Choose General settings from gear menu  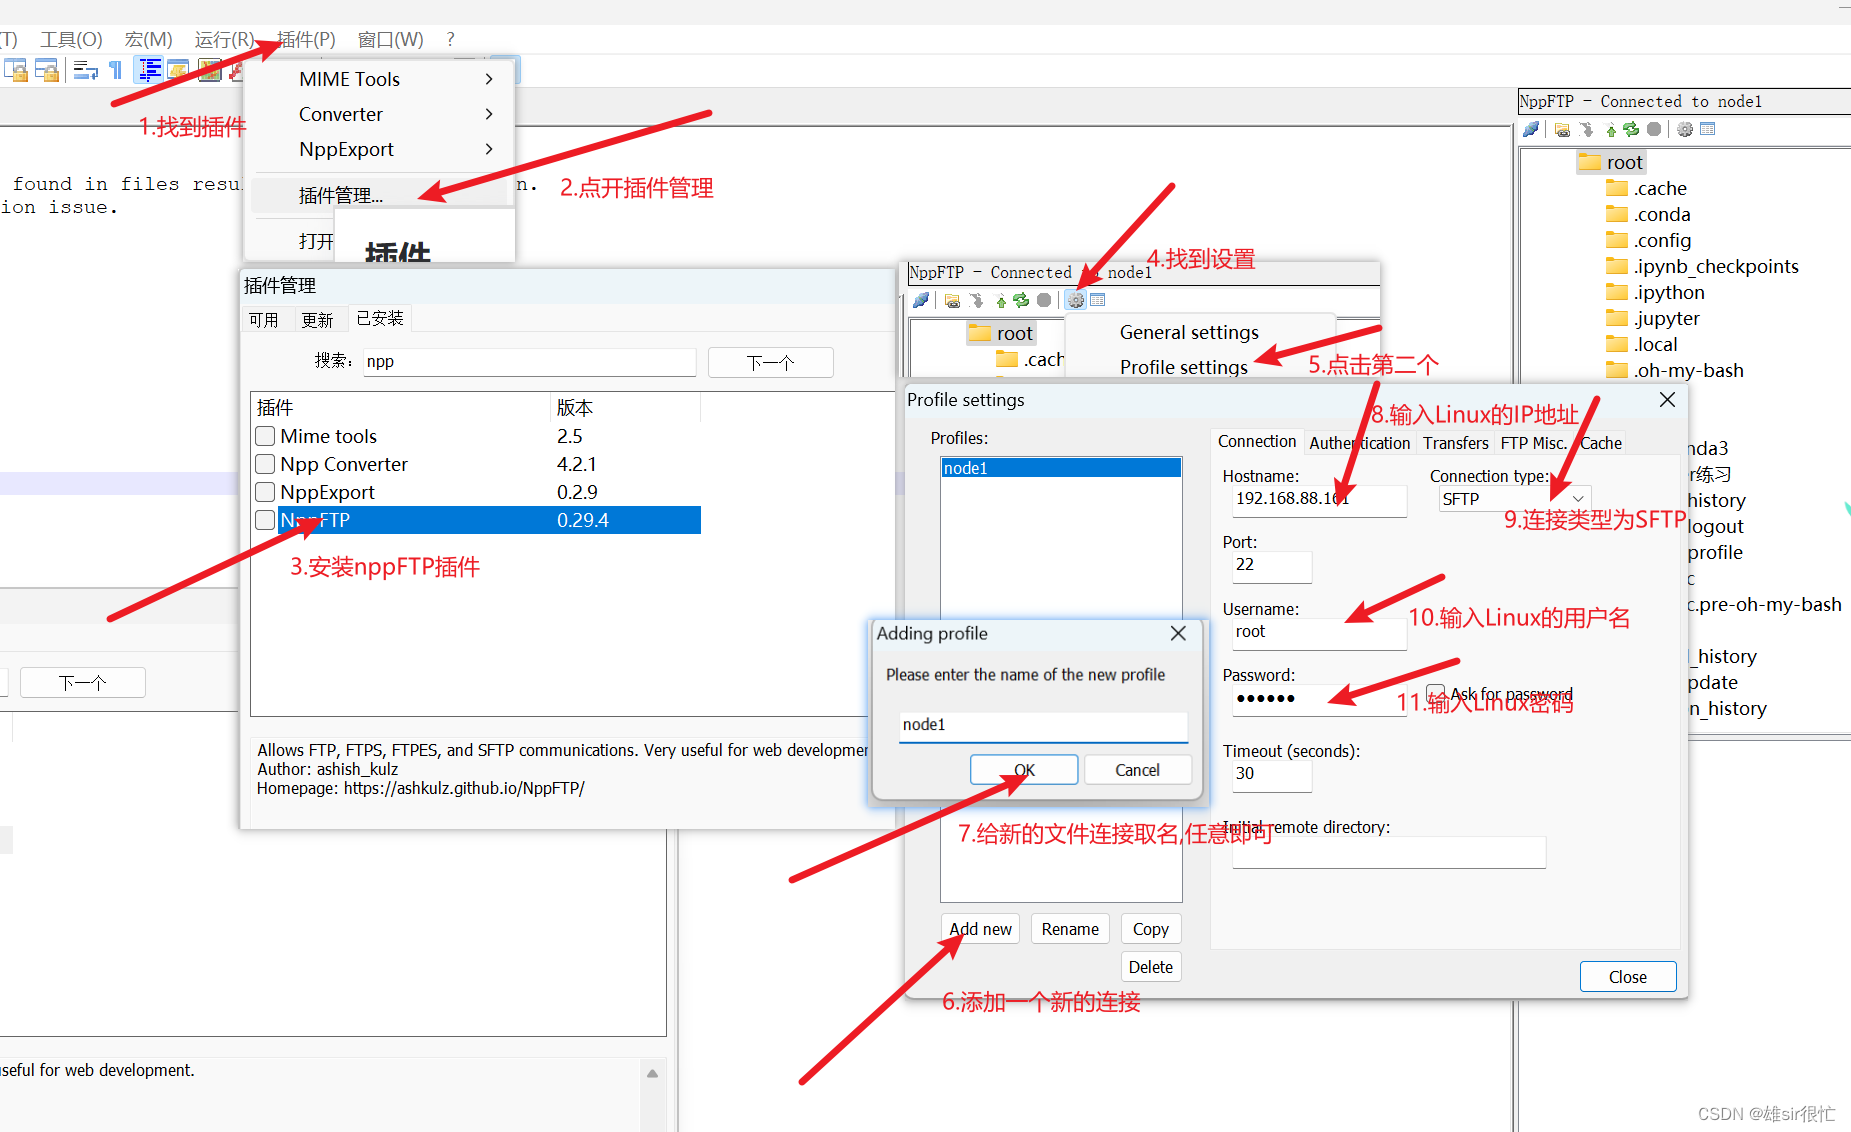click(1189, 332)
